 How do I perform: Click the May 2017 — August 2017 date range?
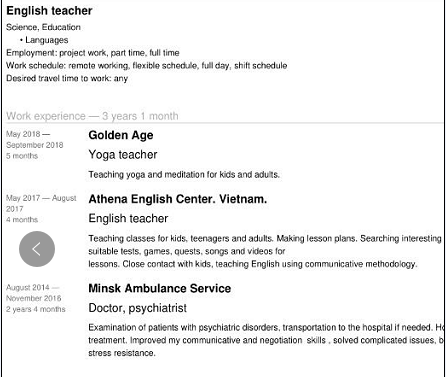(x=41, y=203)
